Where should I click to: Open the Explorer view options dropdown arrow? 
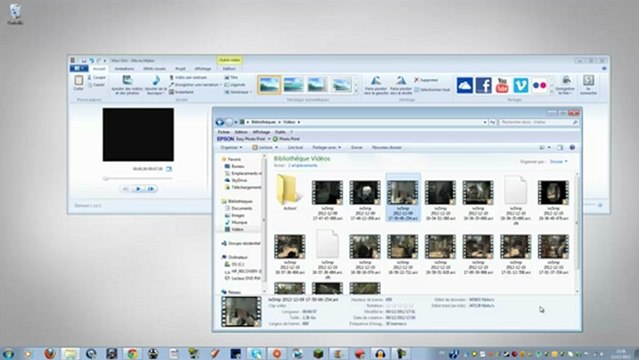coord(549,147)
